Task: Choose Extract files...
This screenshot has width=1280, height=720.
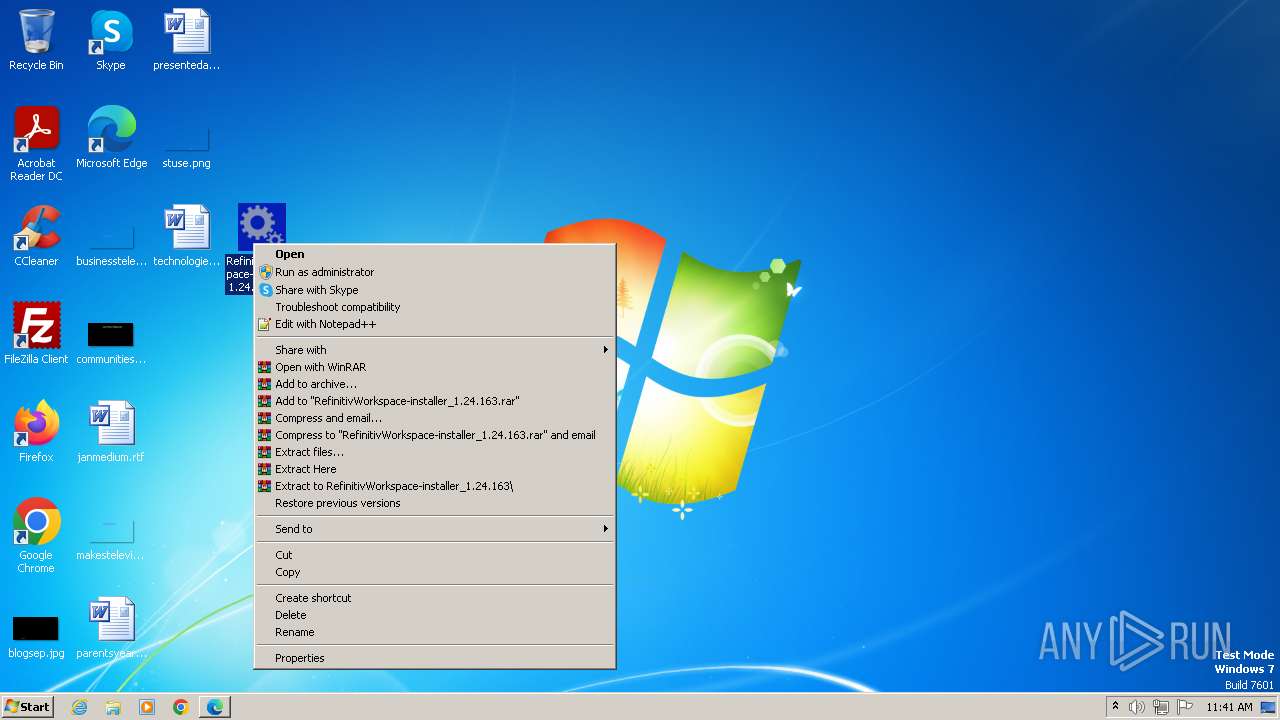Action: [435, 452]
